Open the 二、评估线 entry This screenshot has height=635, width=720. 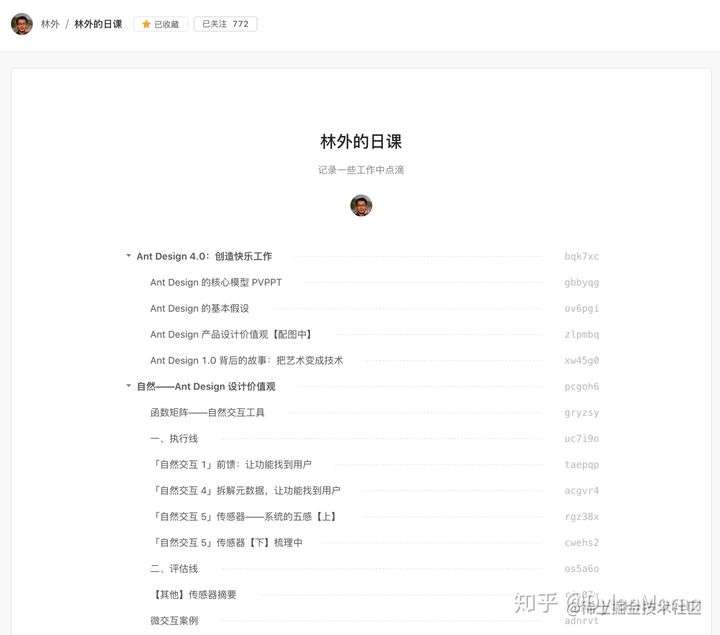click(x=174, y=568)
